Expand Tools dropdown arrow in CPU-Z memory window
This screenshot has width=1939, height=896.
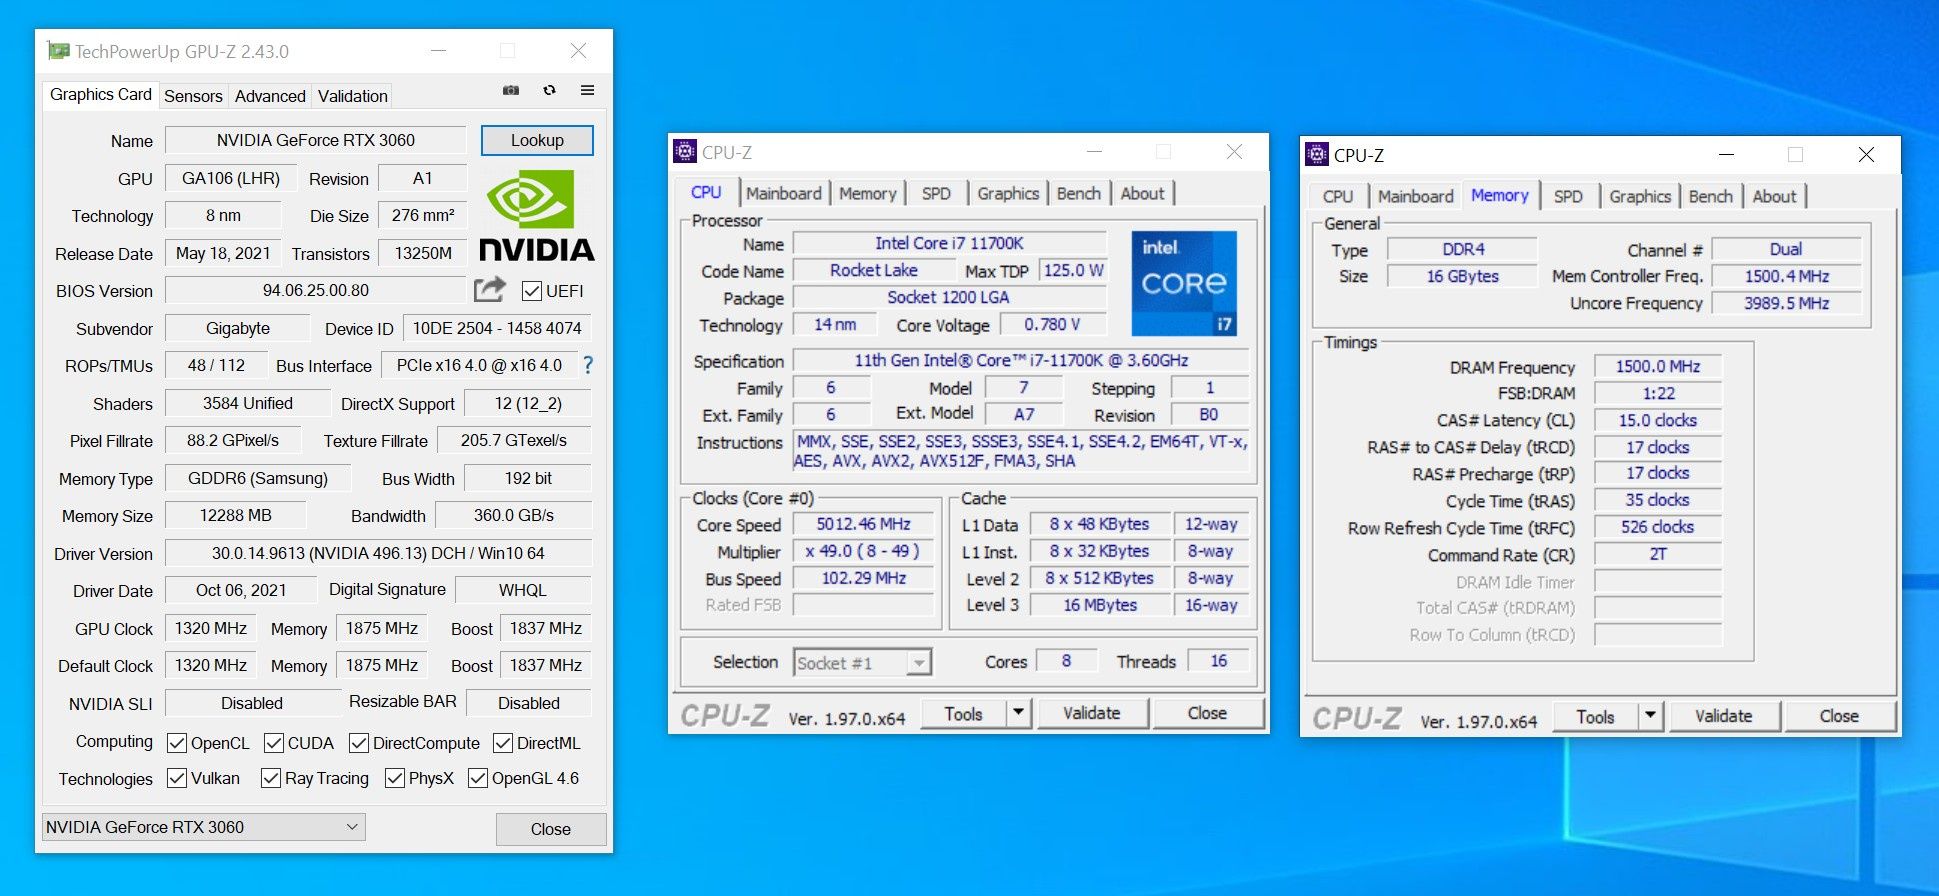point(1651,716)
